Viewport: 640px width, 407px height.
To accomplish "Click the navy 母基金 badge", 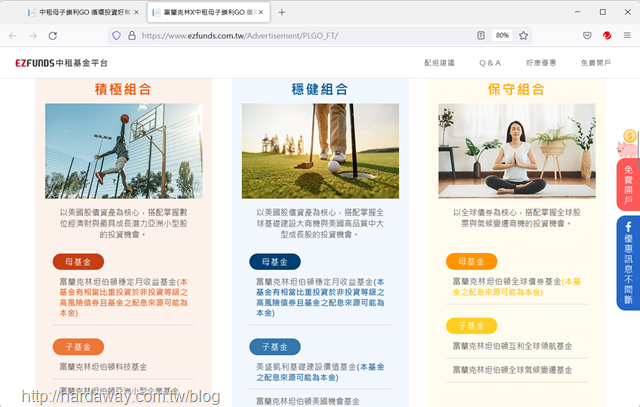I will pos(275,262).
